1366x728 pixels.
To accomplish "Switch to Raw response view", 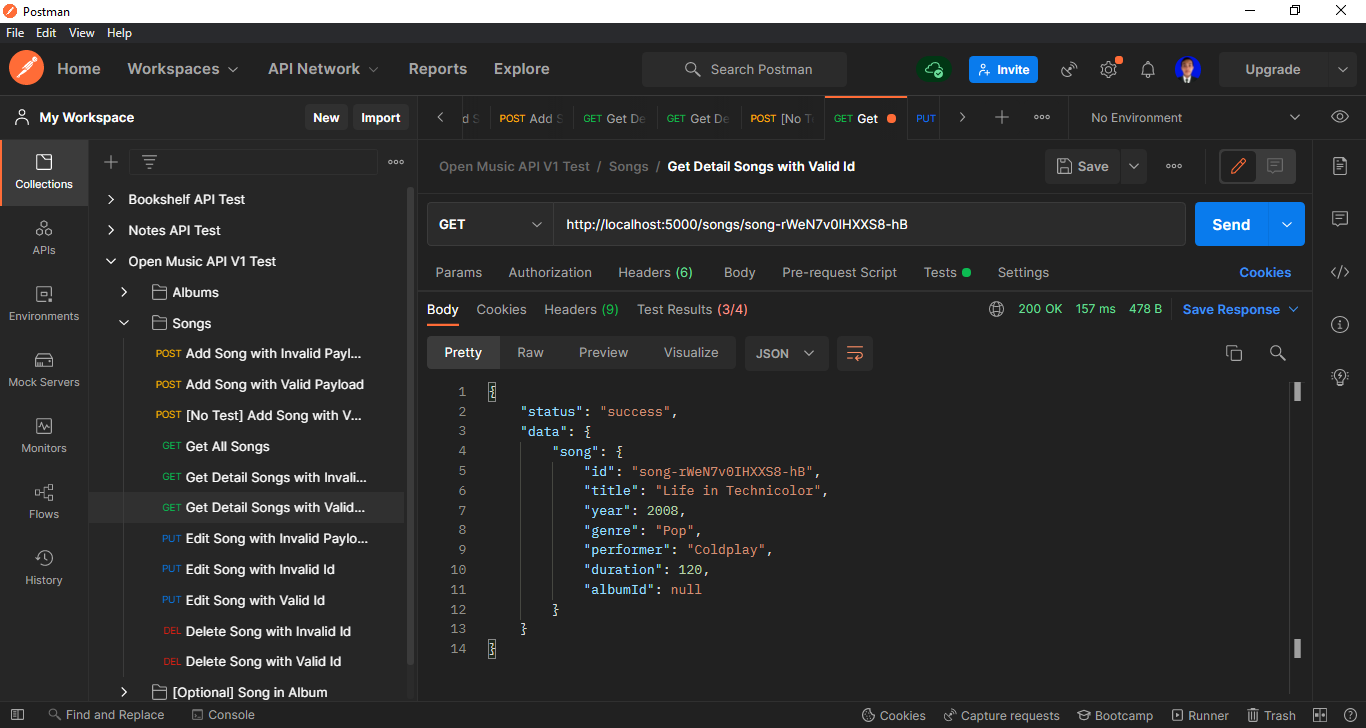I will tap(530, 353).
